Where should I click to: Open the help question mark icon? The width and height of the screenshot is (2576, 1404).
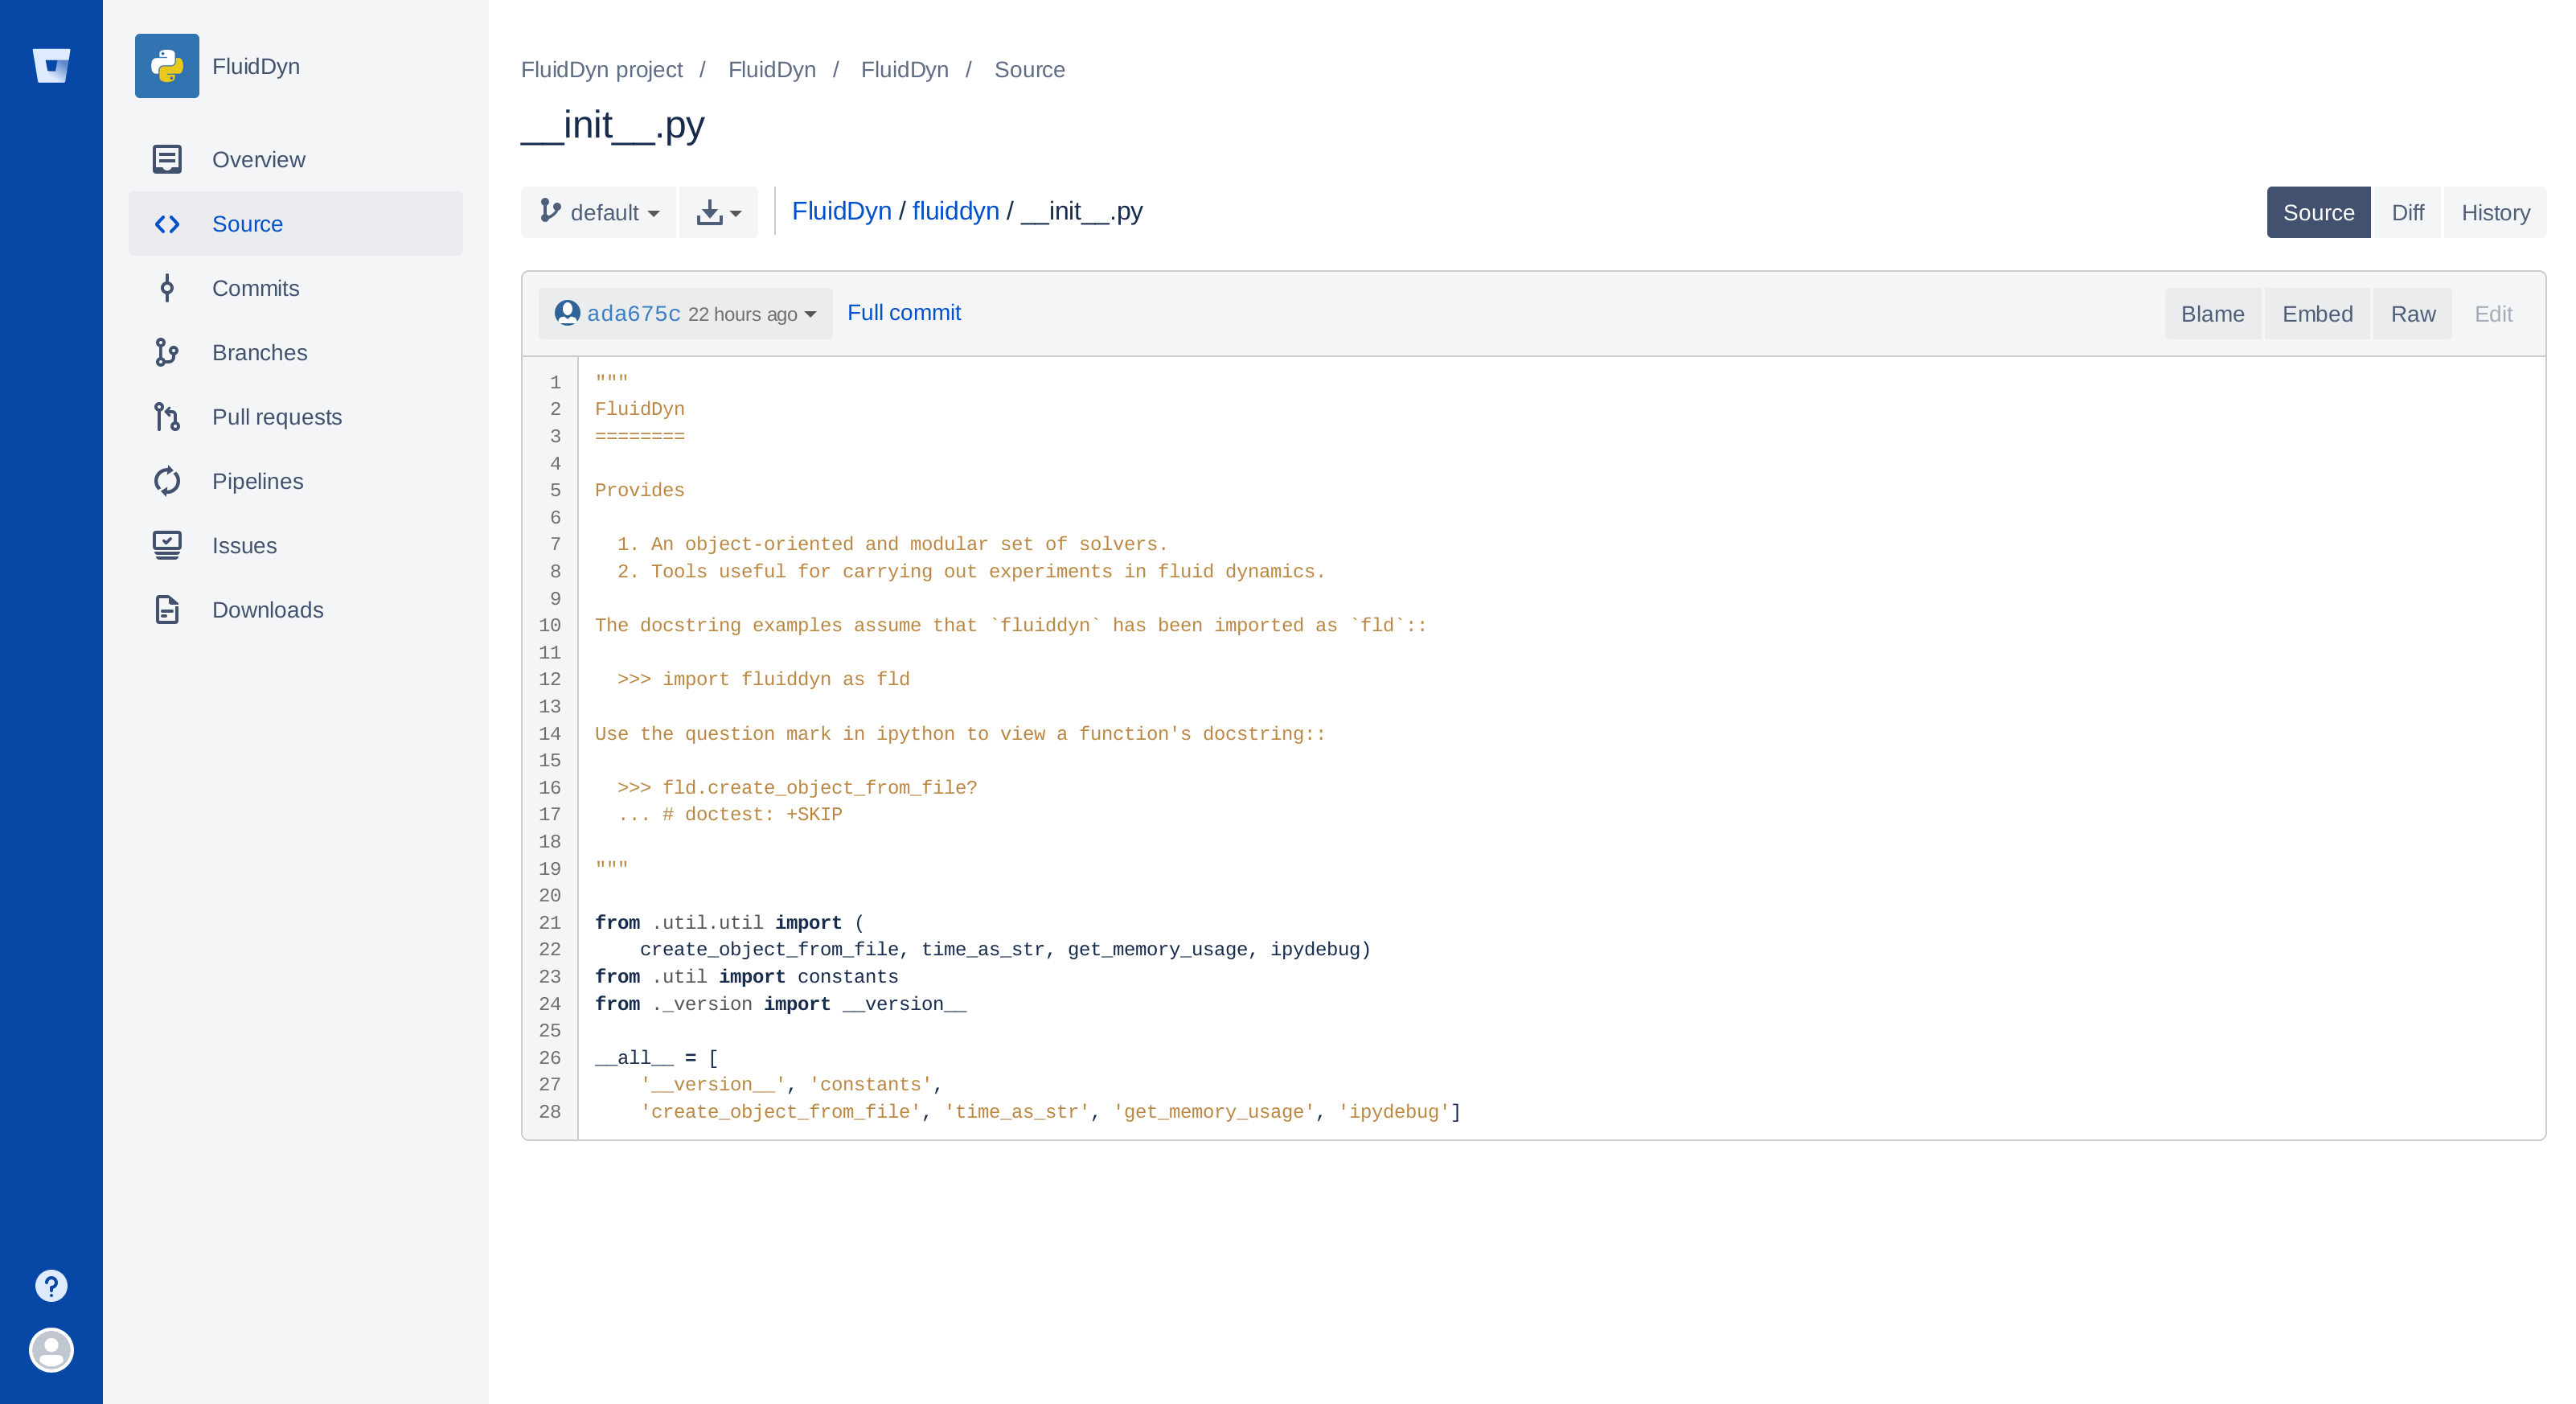pyautogui.click(x=50, y=1286)
